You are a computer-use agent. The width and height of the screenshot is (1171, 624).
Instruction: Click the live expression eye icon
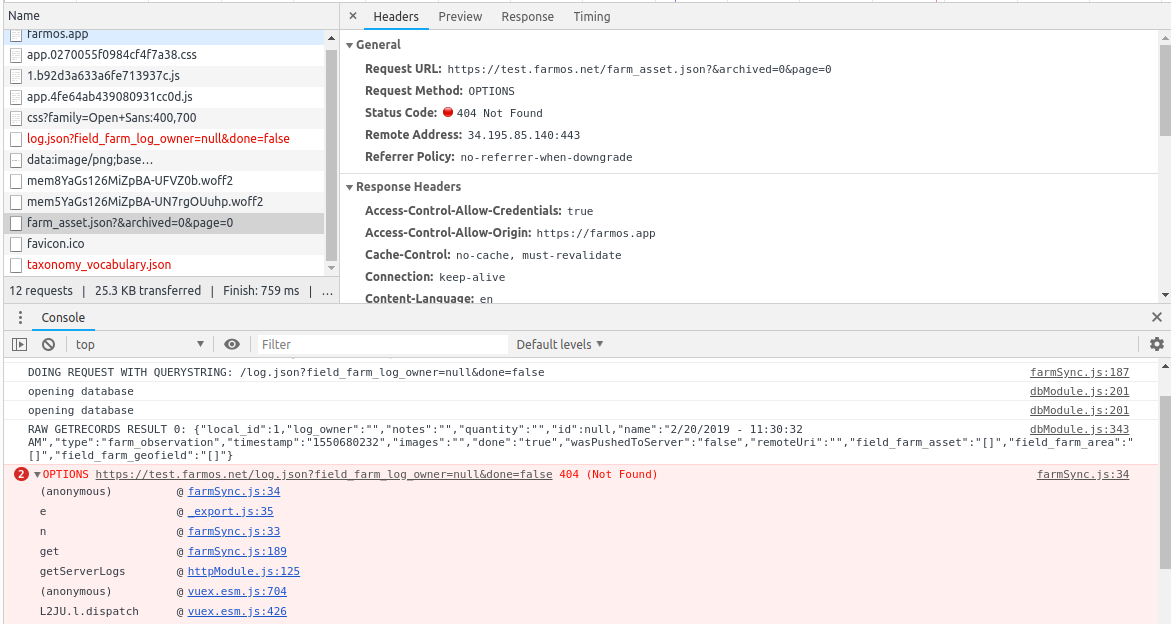coord(232,344)
